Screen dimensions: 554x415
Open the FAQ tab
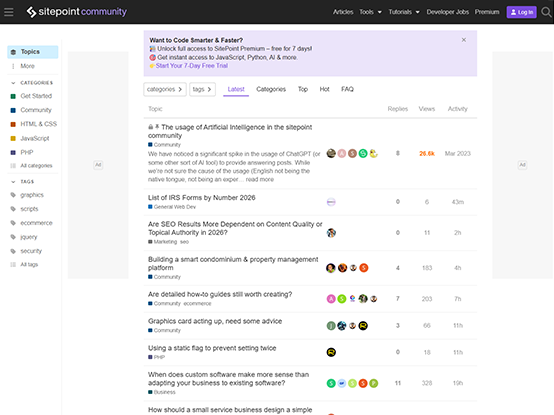click(x=347, y=89)
